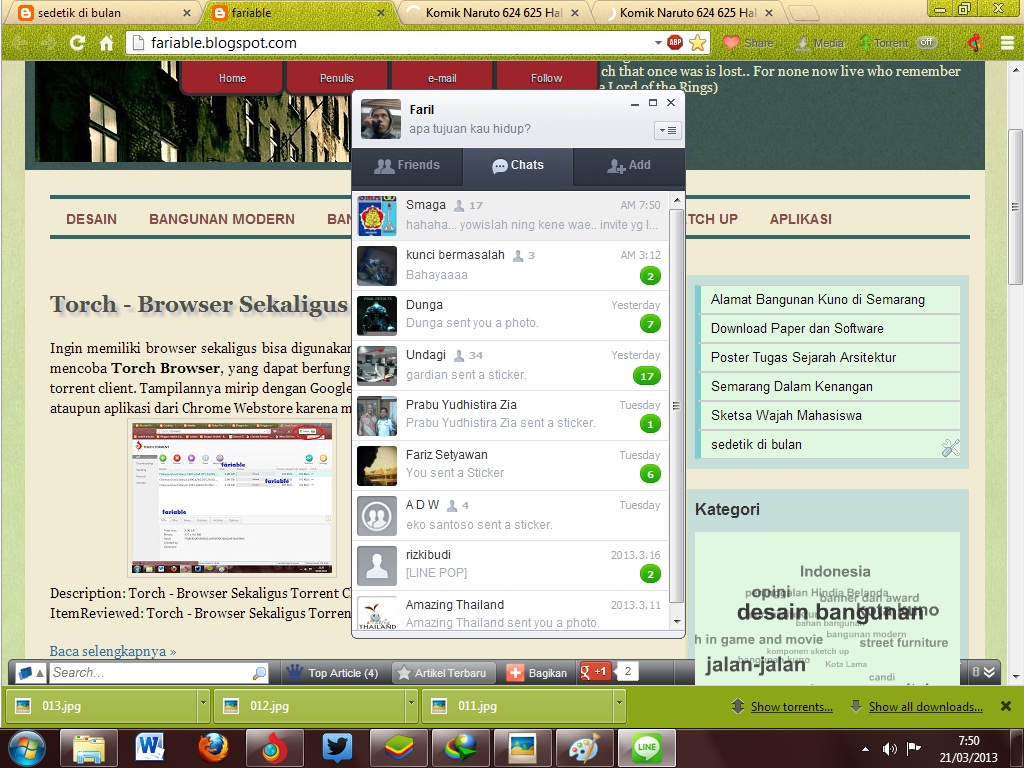Click the bookmark star in the address bar

coord(697,44)
